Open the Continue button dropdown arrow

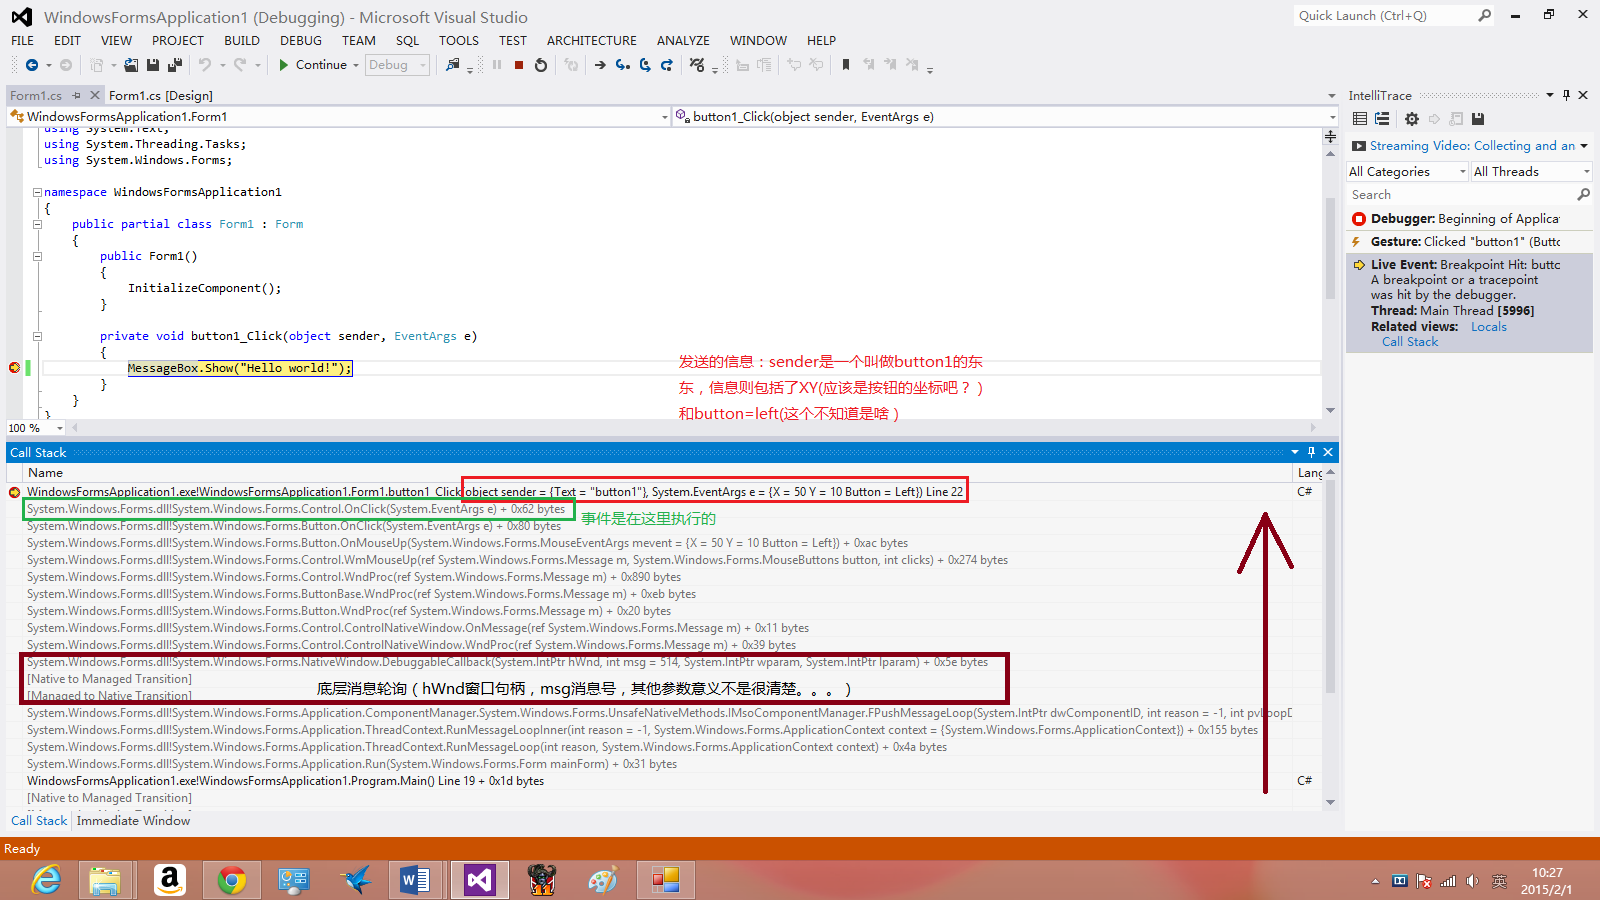355,65
